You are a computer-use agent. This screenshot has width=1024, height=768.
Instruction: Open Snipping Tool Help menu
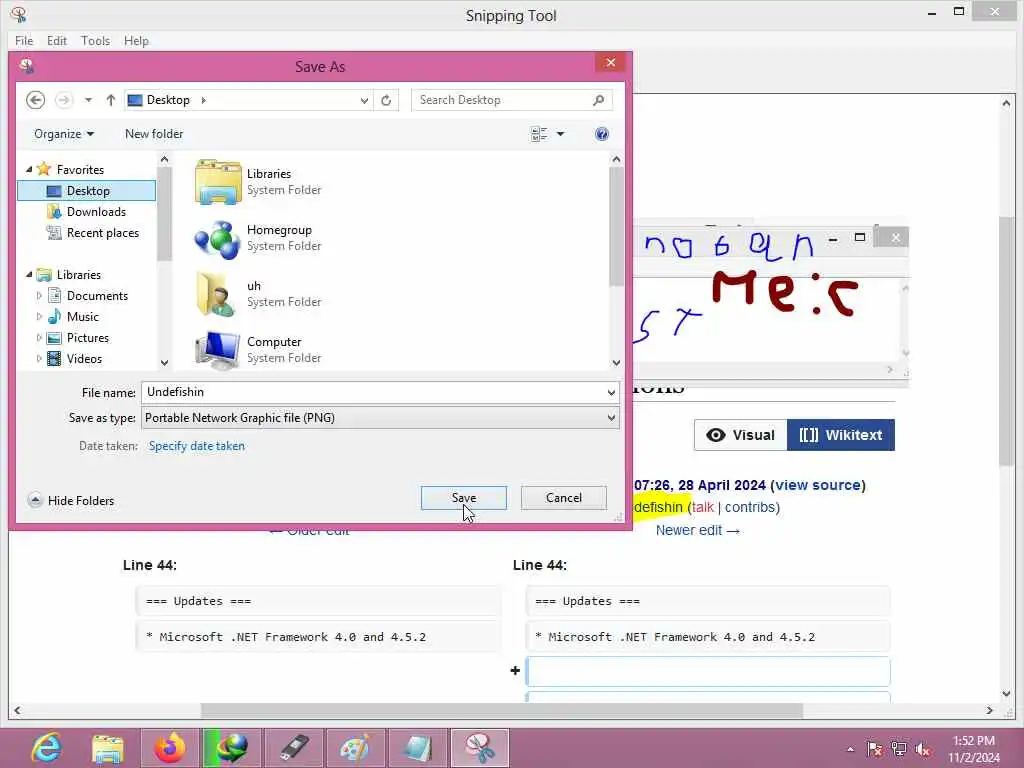(136, 40)
